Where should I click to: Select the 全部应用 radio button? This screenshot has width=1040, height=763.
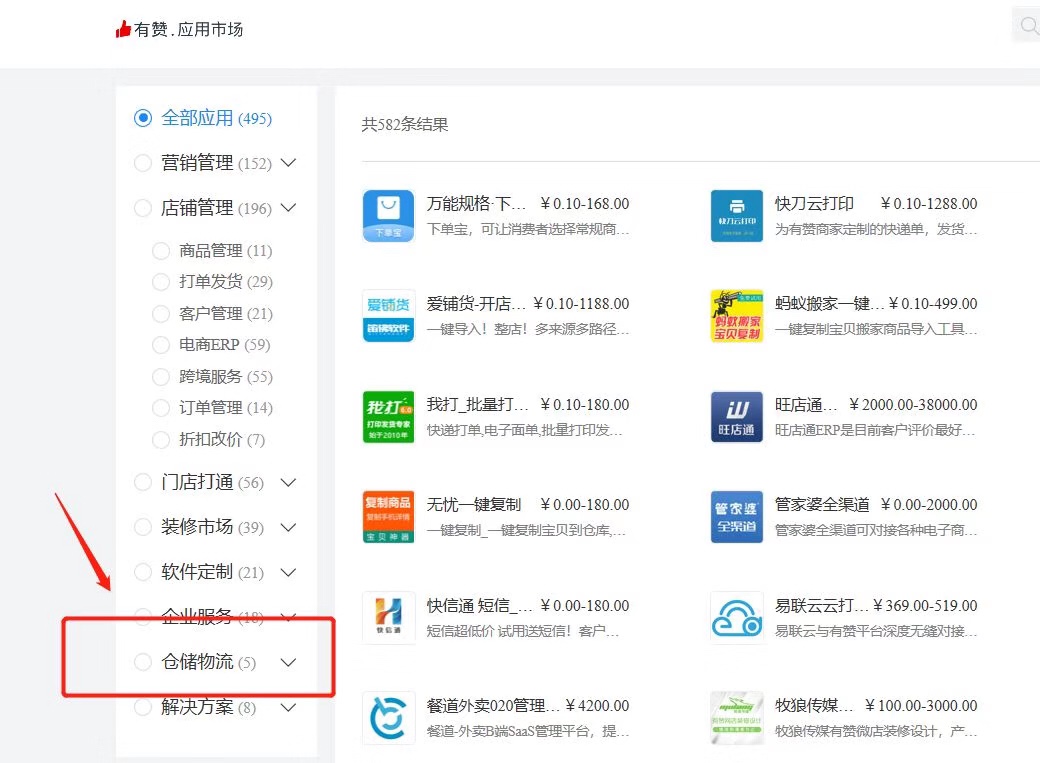click(143, 118)
